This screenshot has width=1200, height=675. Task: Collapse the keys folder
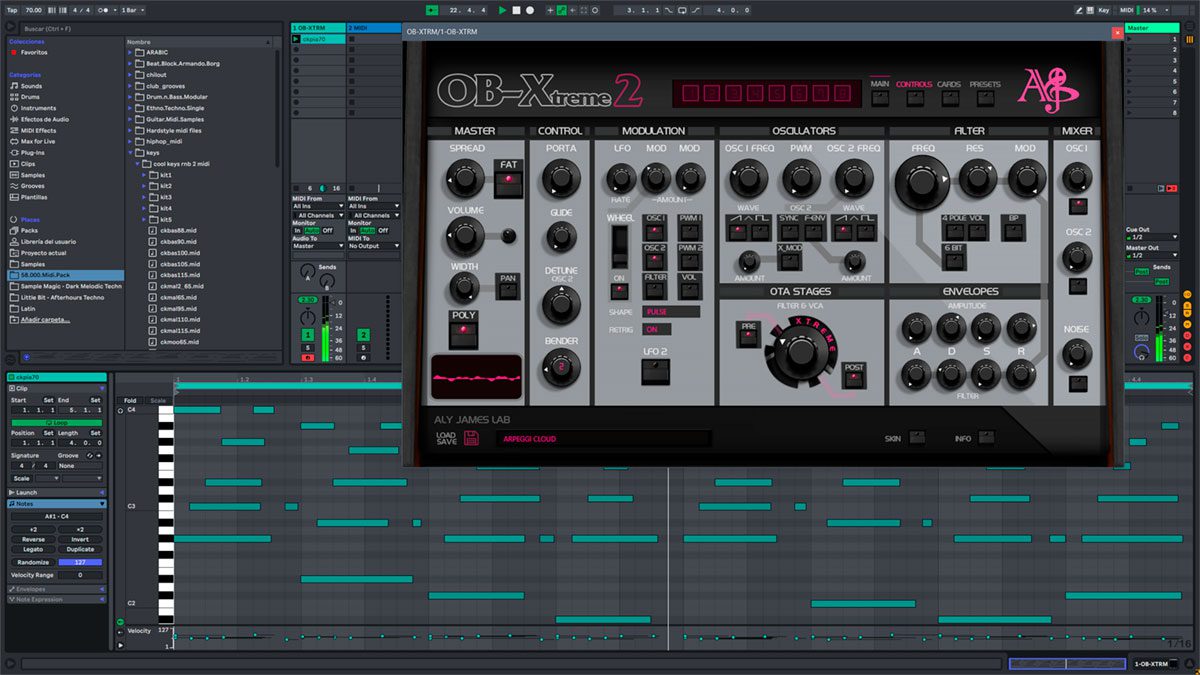[x=130, y=153]
